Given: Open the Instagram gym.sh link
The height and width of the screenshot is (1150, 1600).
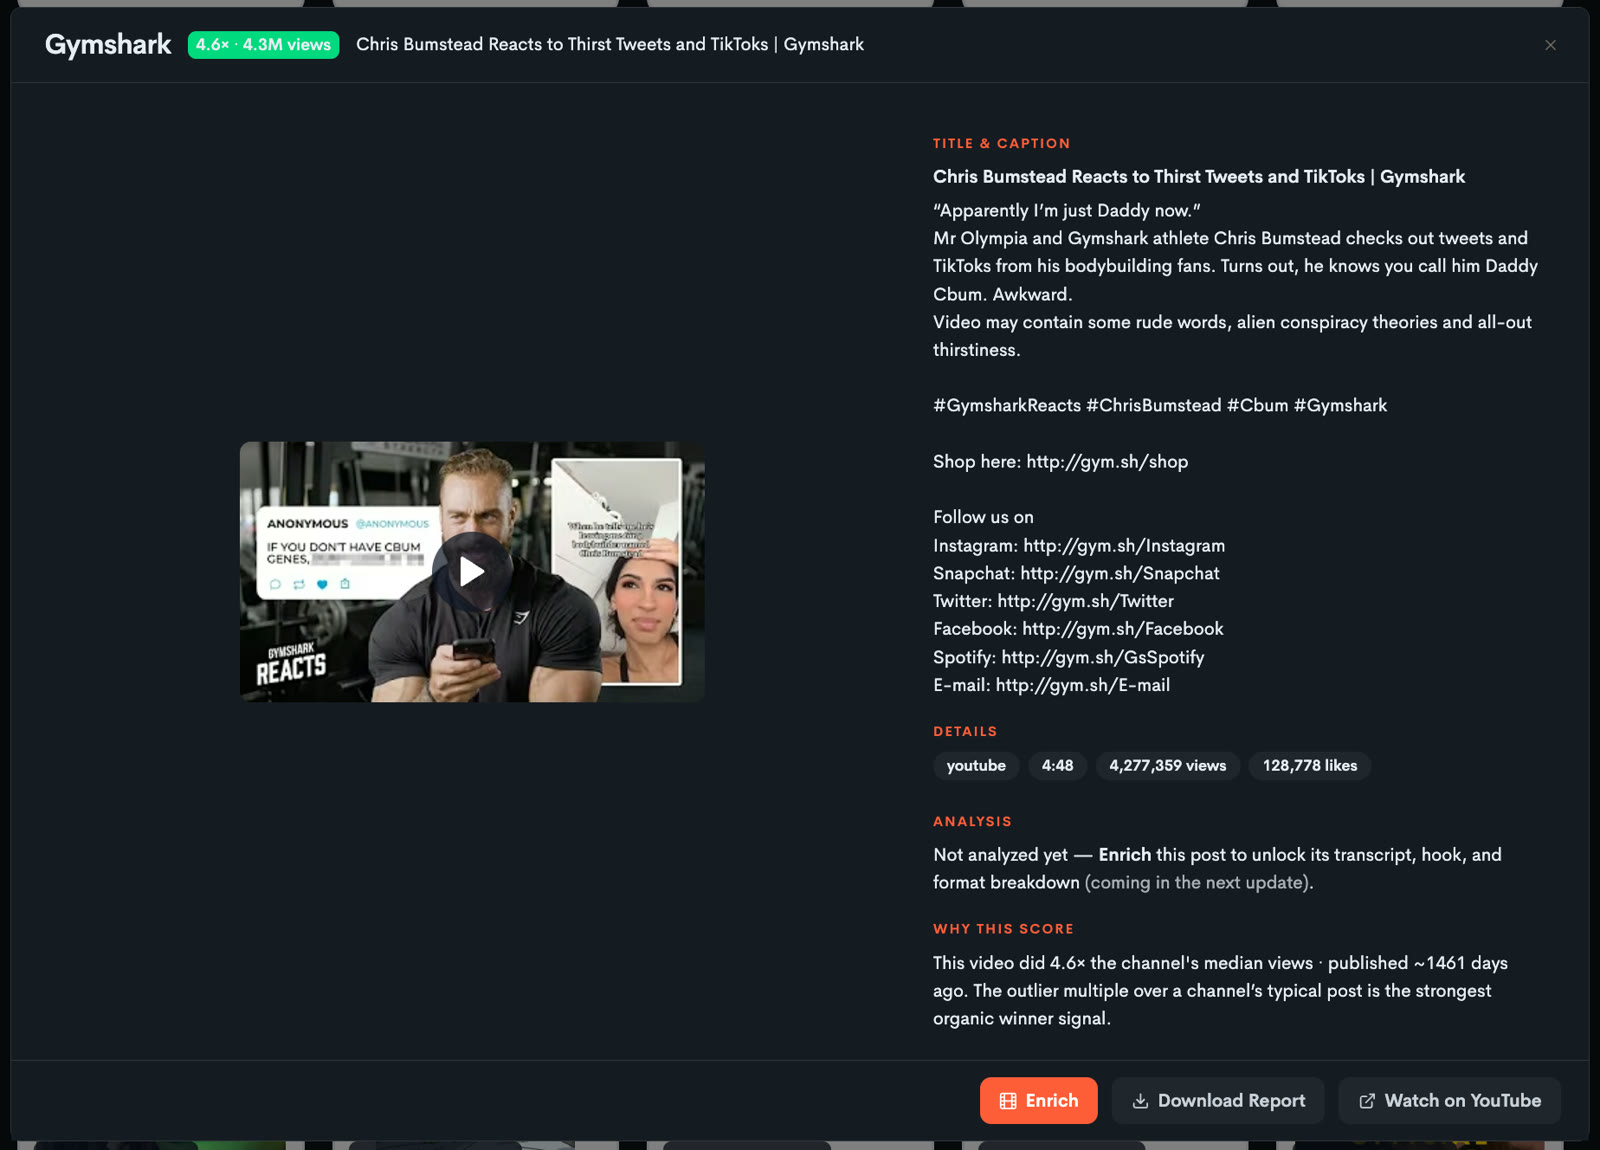Looking at the screenshot, I should (1124, 545).
